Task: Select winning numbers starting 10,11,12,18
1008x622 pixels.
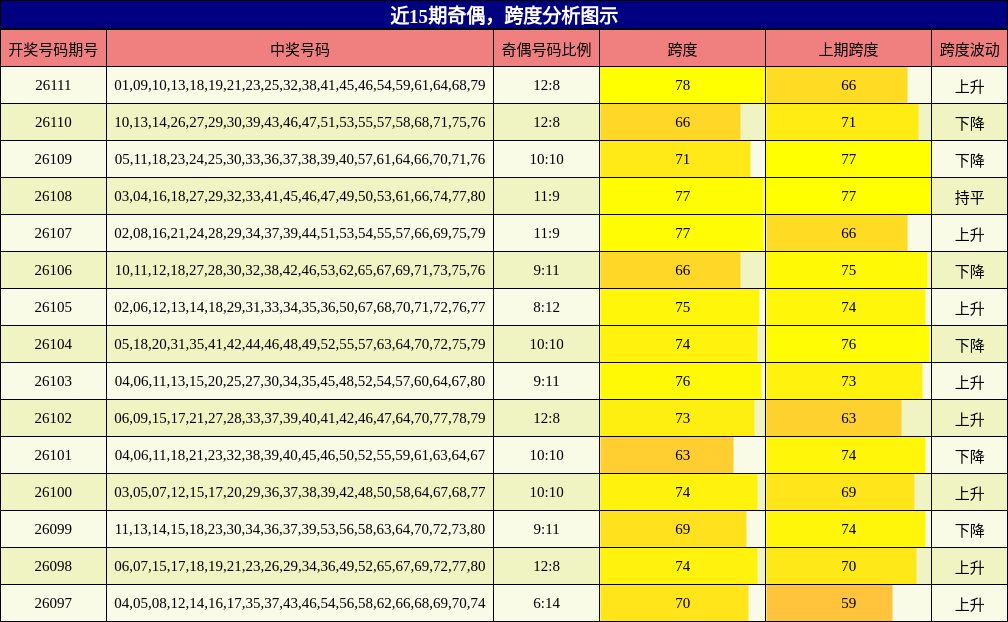Action: tap(300, 270)
